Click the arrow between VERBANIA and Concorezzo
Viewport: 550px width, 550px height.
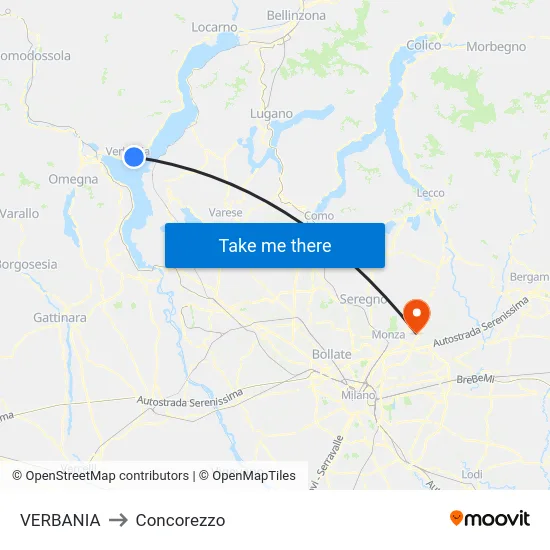118,520
